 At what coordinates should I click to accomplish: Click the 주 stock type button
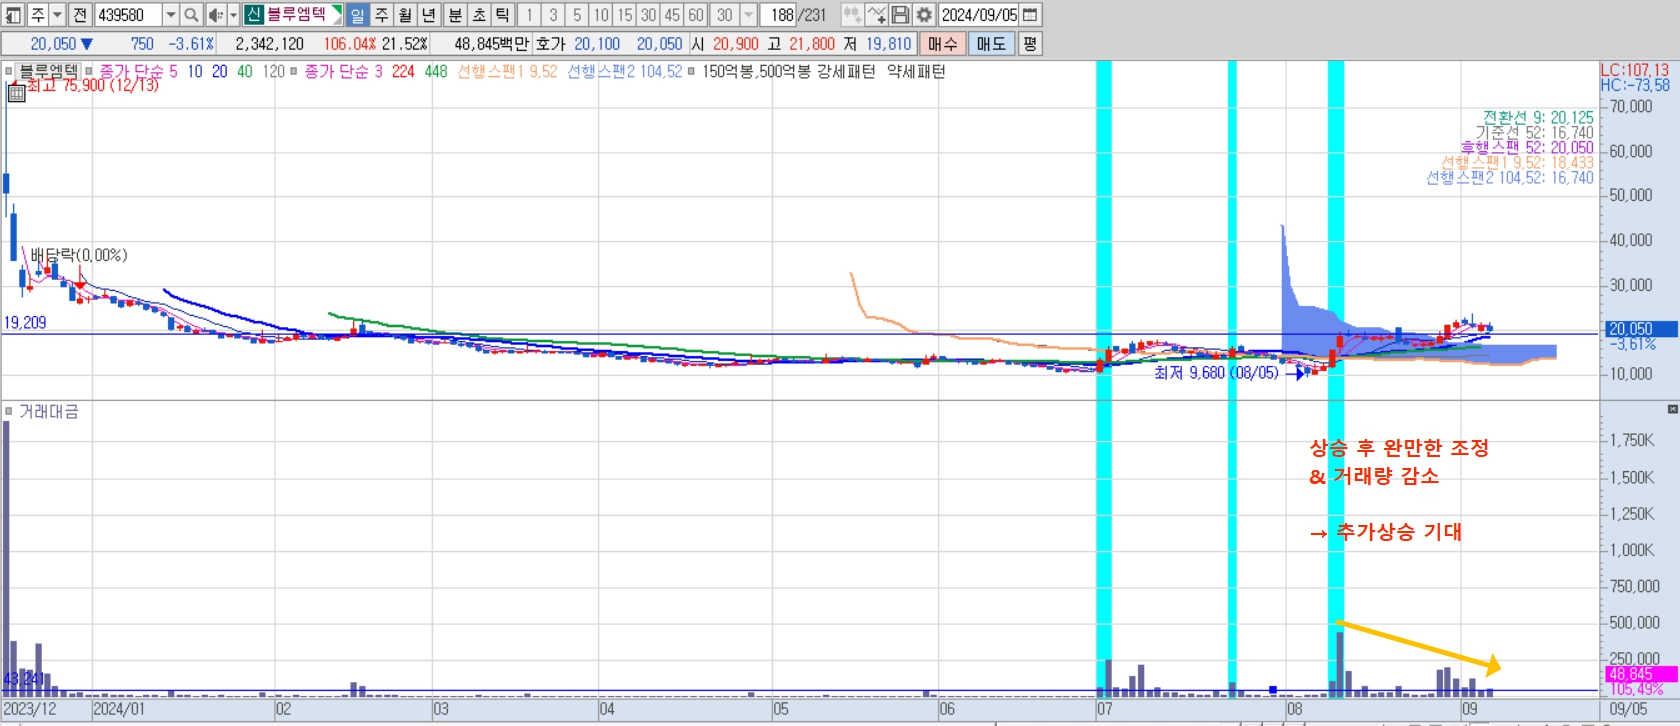pos(38,15)
